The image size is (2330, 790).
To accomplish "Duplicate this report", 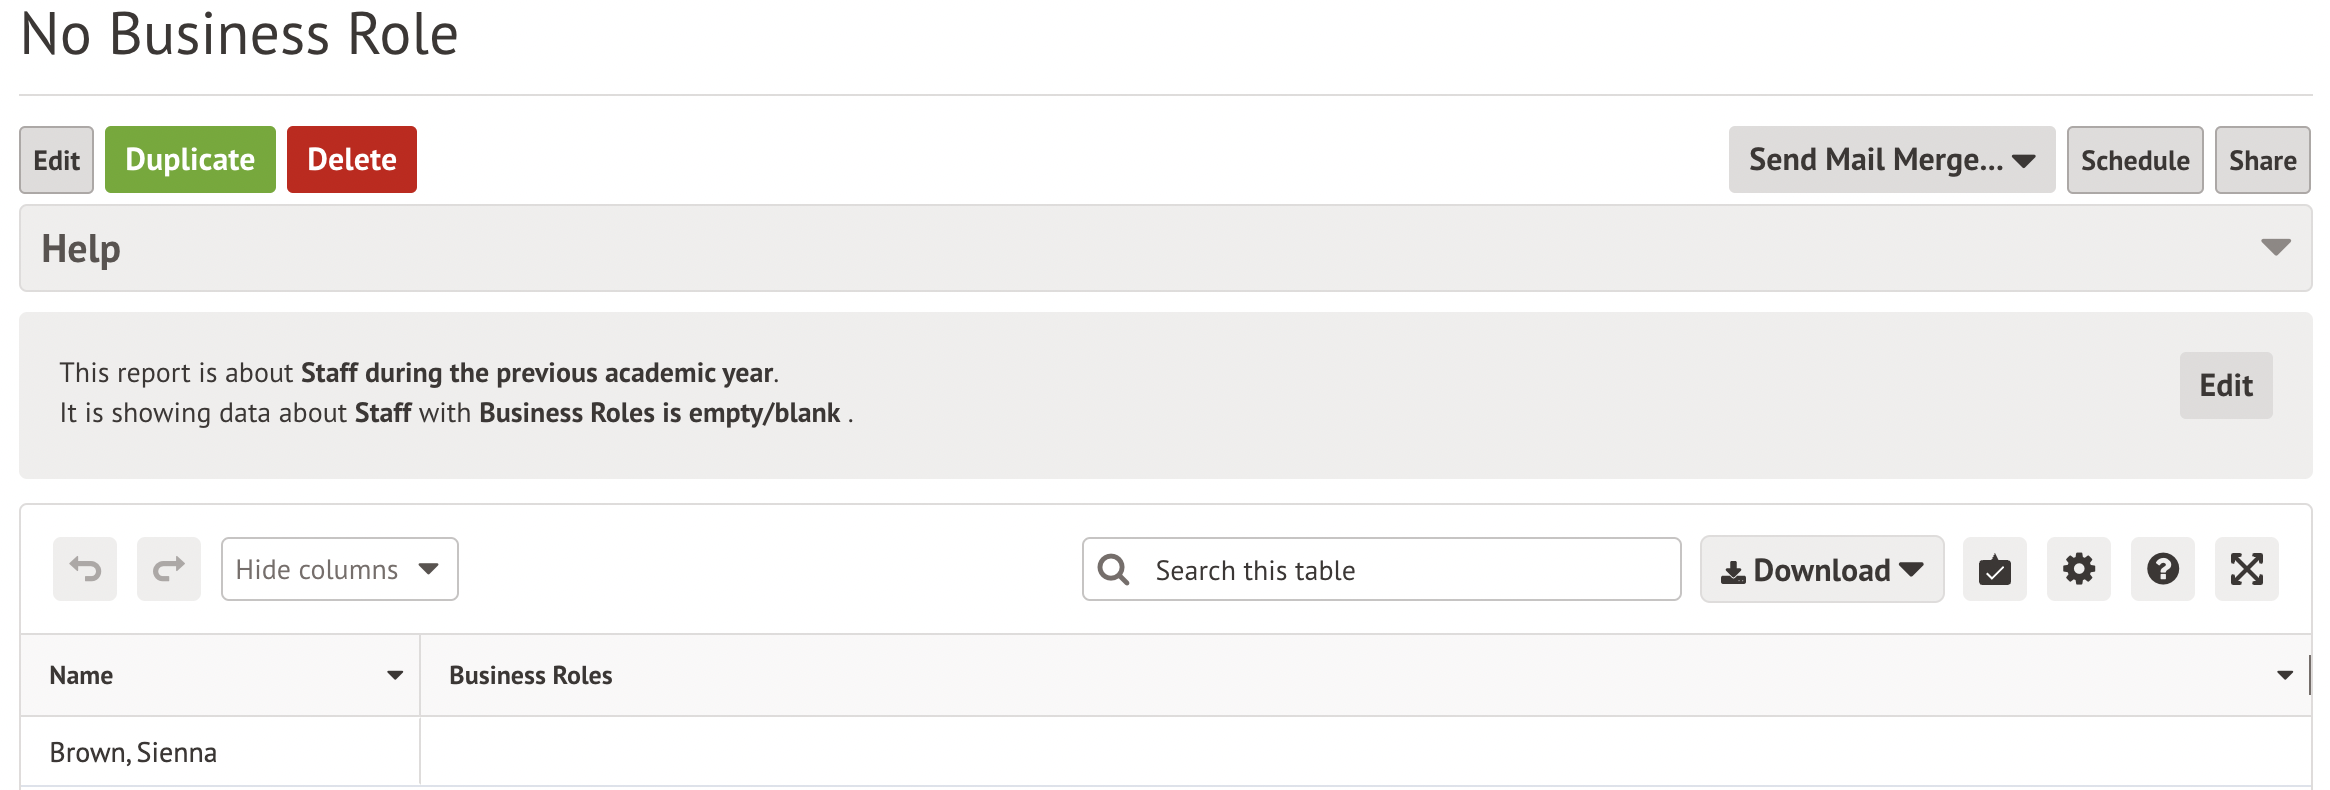I will point(190,160).
